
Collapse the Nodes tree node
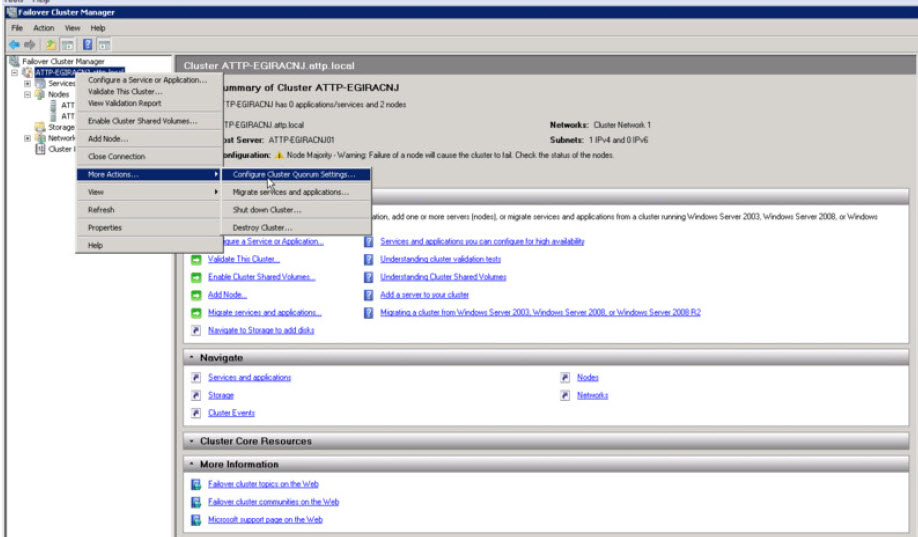pyautogui.click(x=27, y=94)
